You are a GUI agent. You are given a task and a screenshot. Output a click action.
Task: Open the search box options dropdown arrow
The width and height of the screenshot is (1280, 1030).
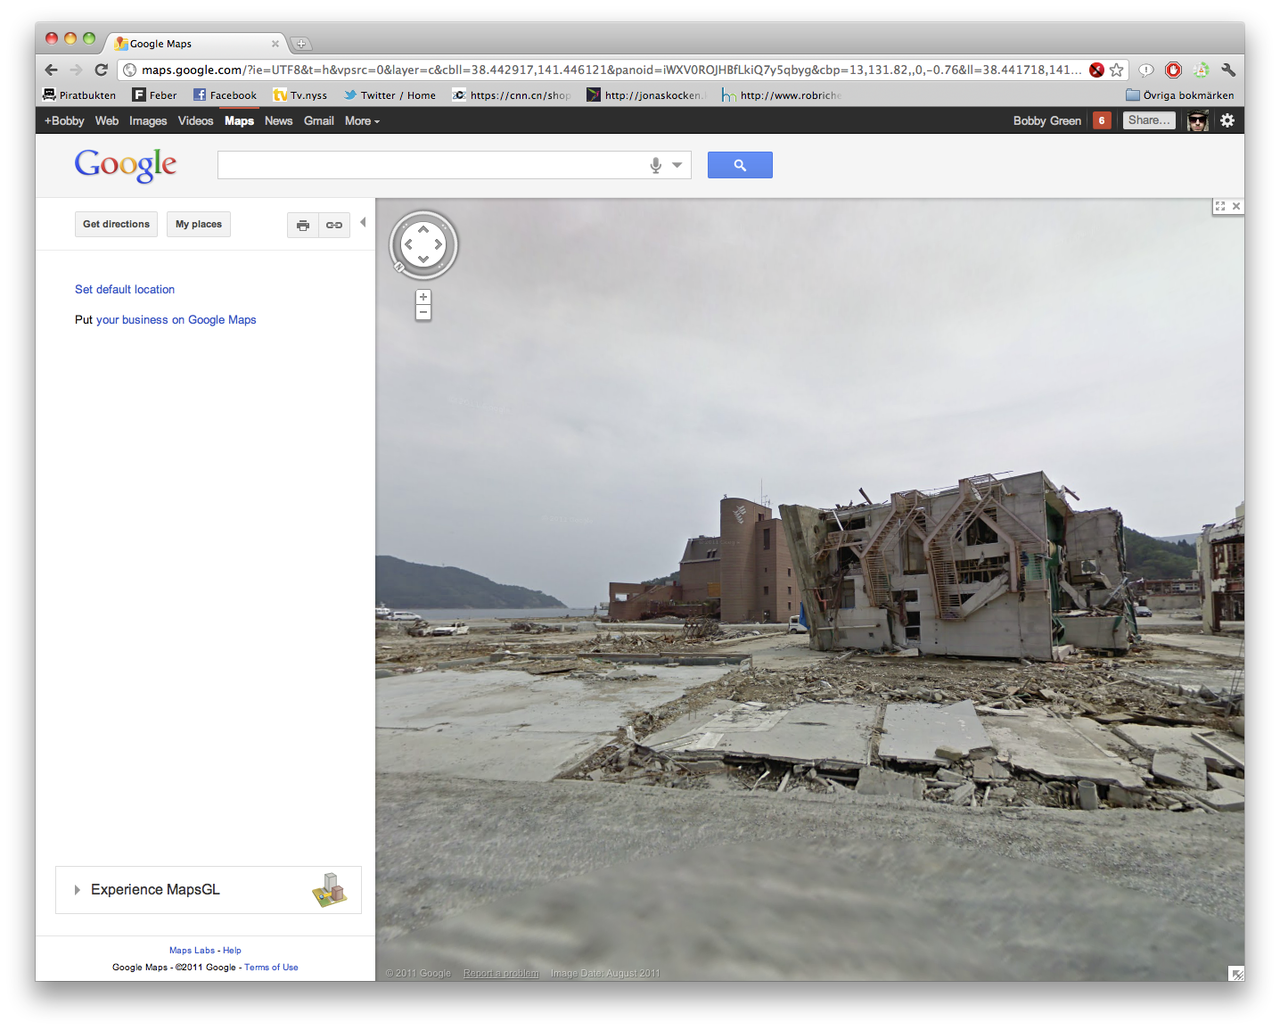(x=677, y=165)
